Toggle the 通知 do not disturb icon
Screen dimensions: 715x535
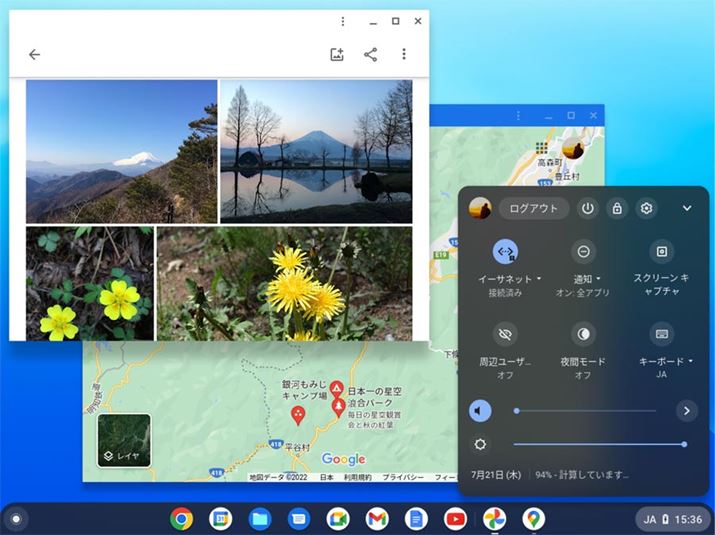pos(583,251)
